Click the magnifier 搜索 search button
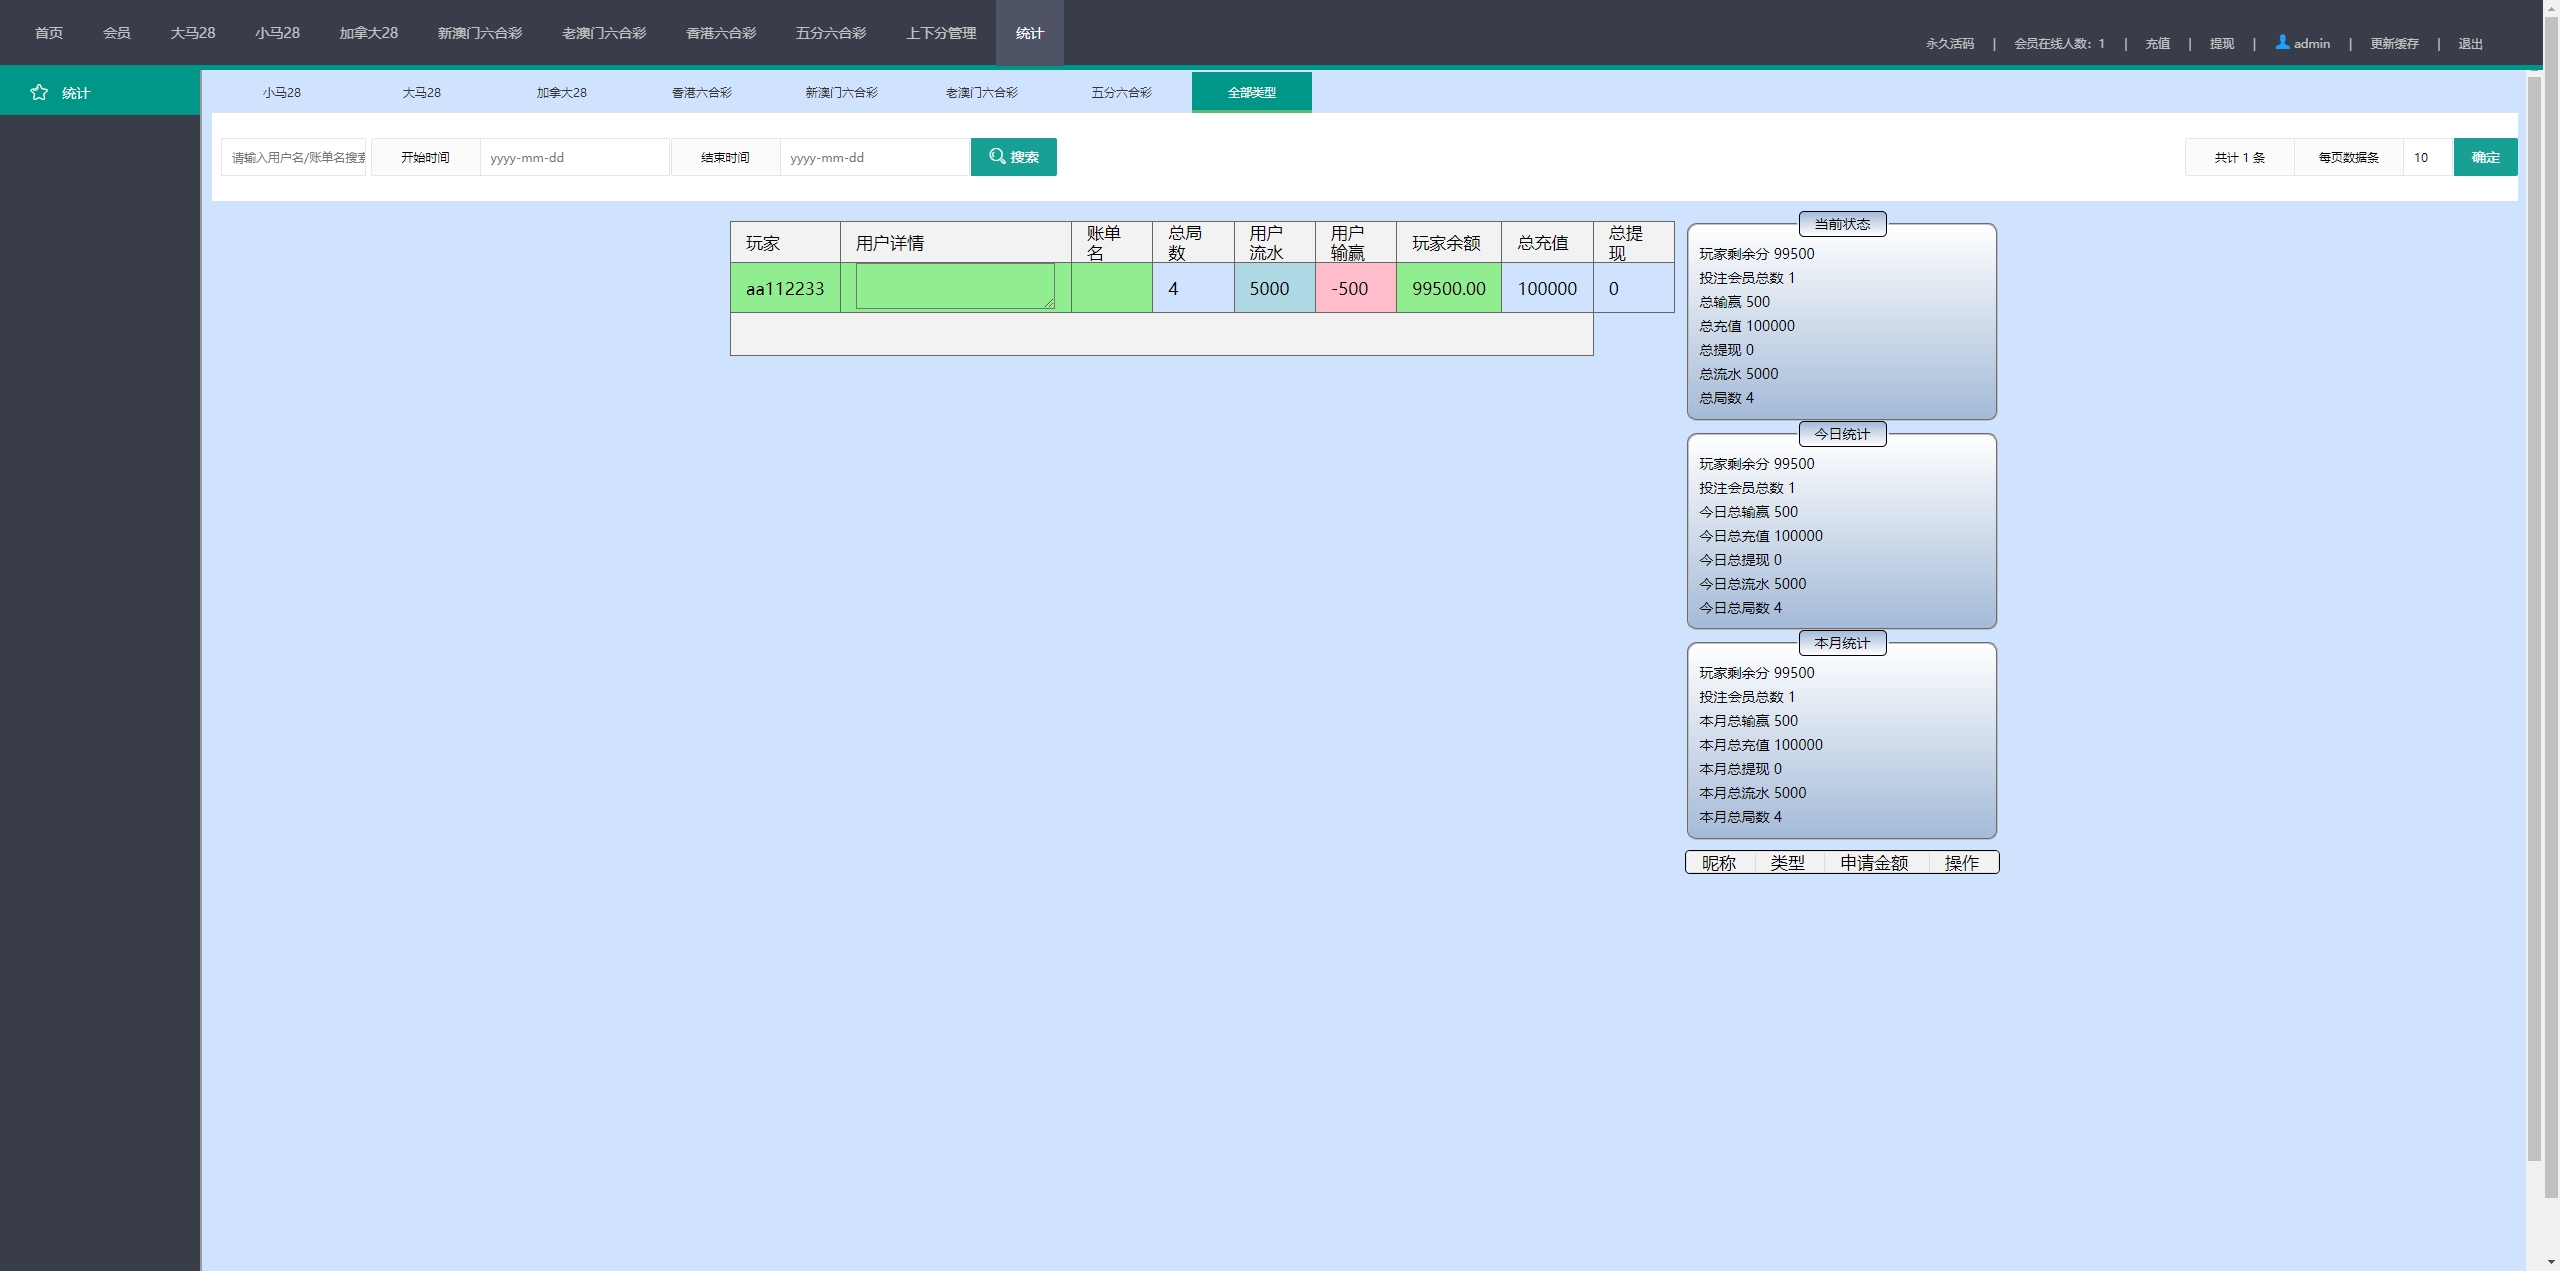2560x1271 pixels. [x=1013, y=157]
